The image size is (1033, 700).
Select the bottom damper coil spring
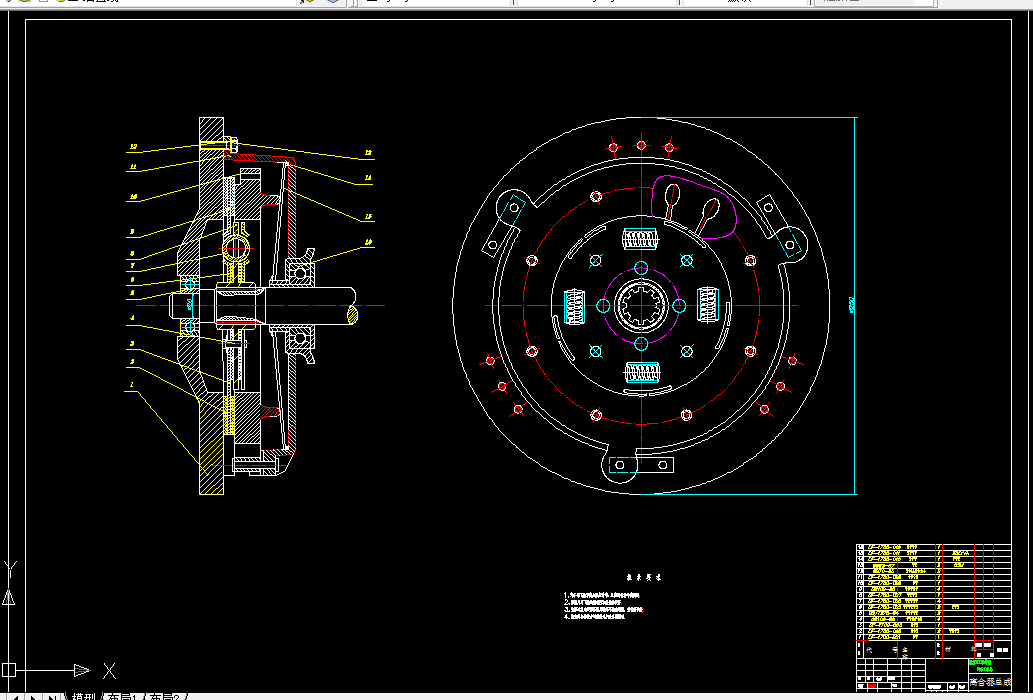coord(641,372)
